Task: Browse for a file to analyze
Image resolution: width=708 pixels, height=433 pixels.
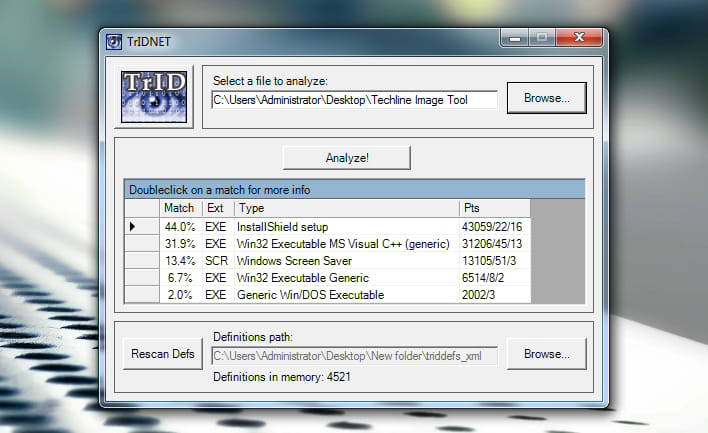Action: (547, 98)
